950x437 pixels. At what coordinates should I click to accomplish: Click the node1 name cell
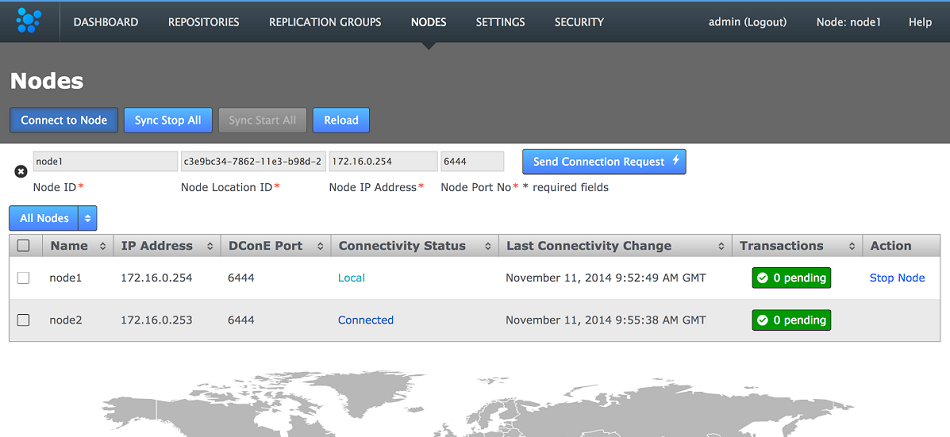[x=65, y=278]
